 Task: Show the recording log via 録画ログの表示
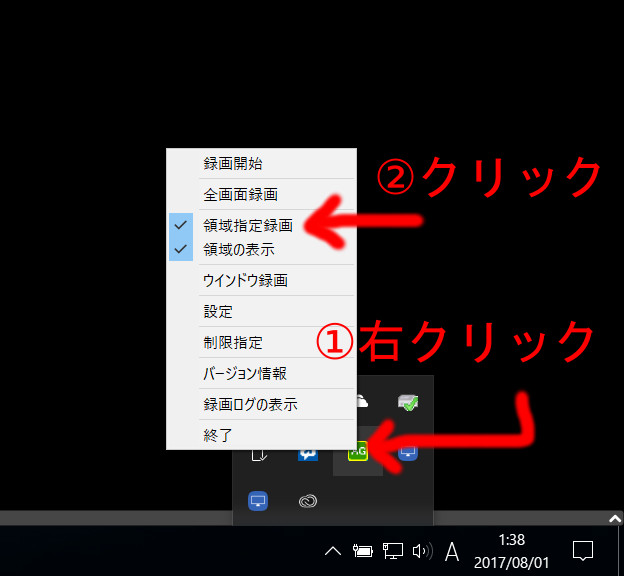click(x=261, y=404)
